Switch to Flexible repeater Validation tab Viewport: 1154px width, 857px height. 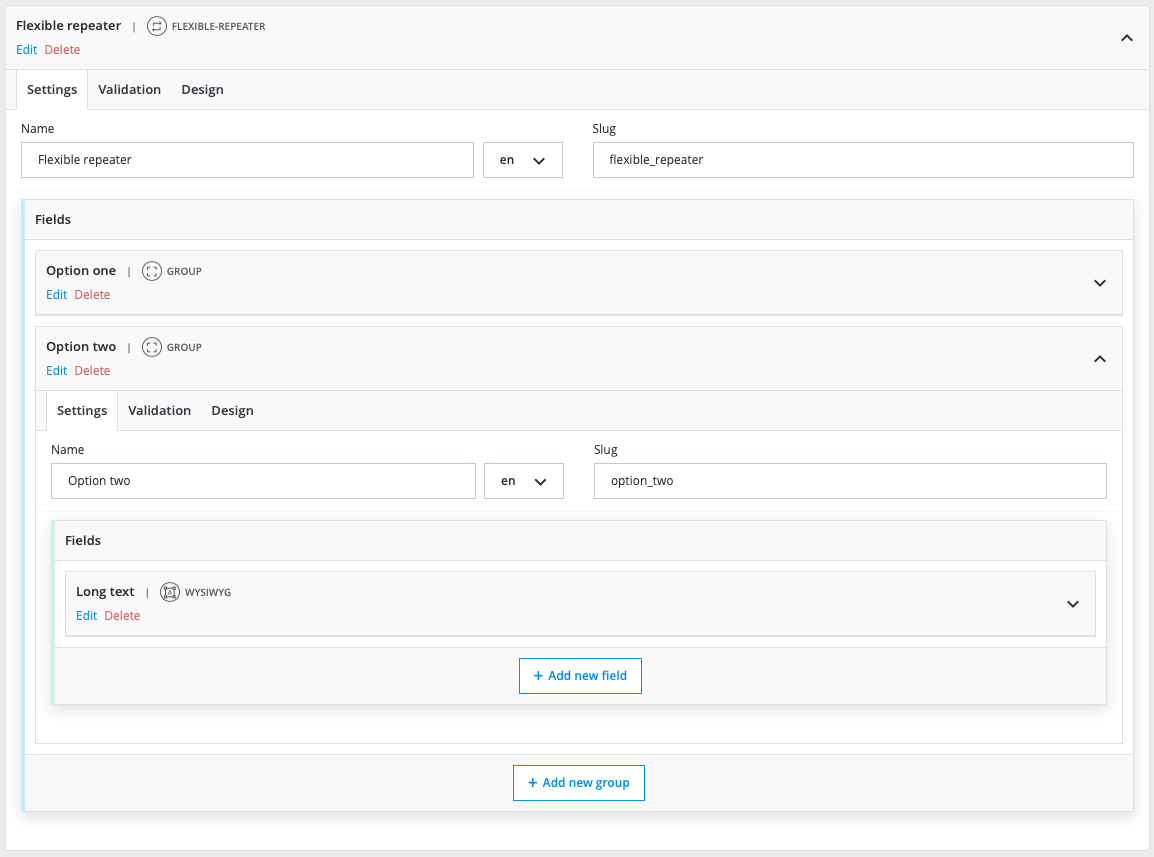(x=129, y=90)
